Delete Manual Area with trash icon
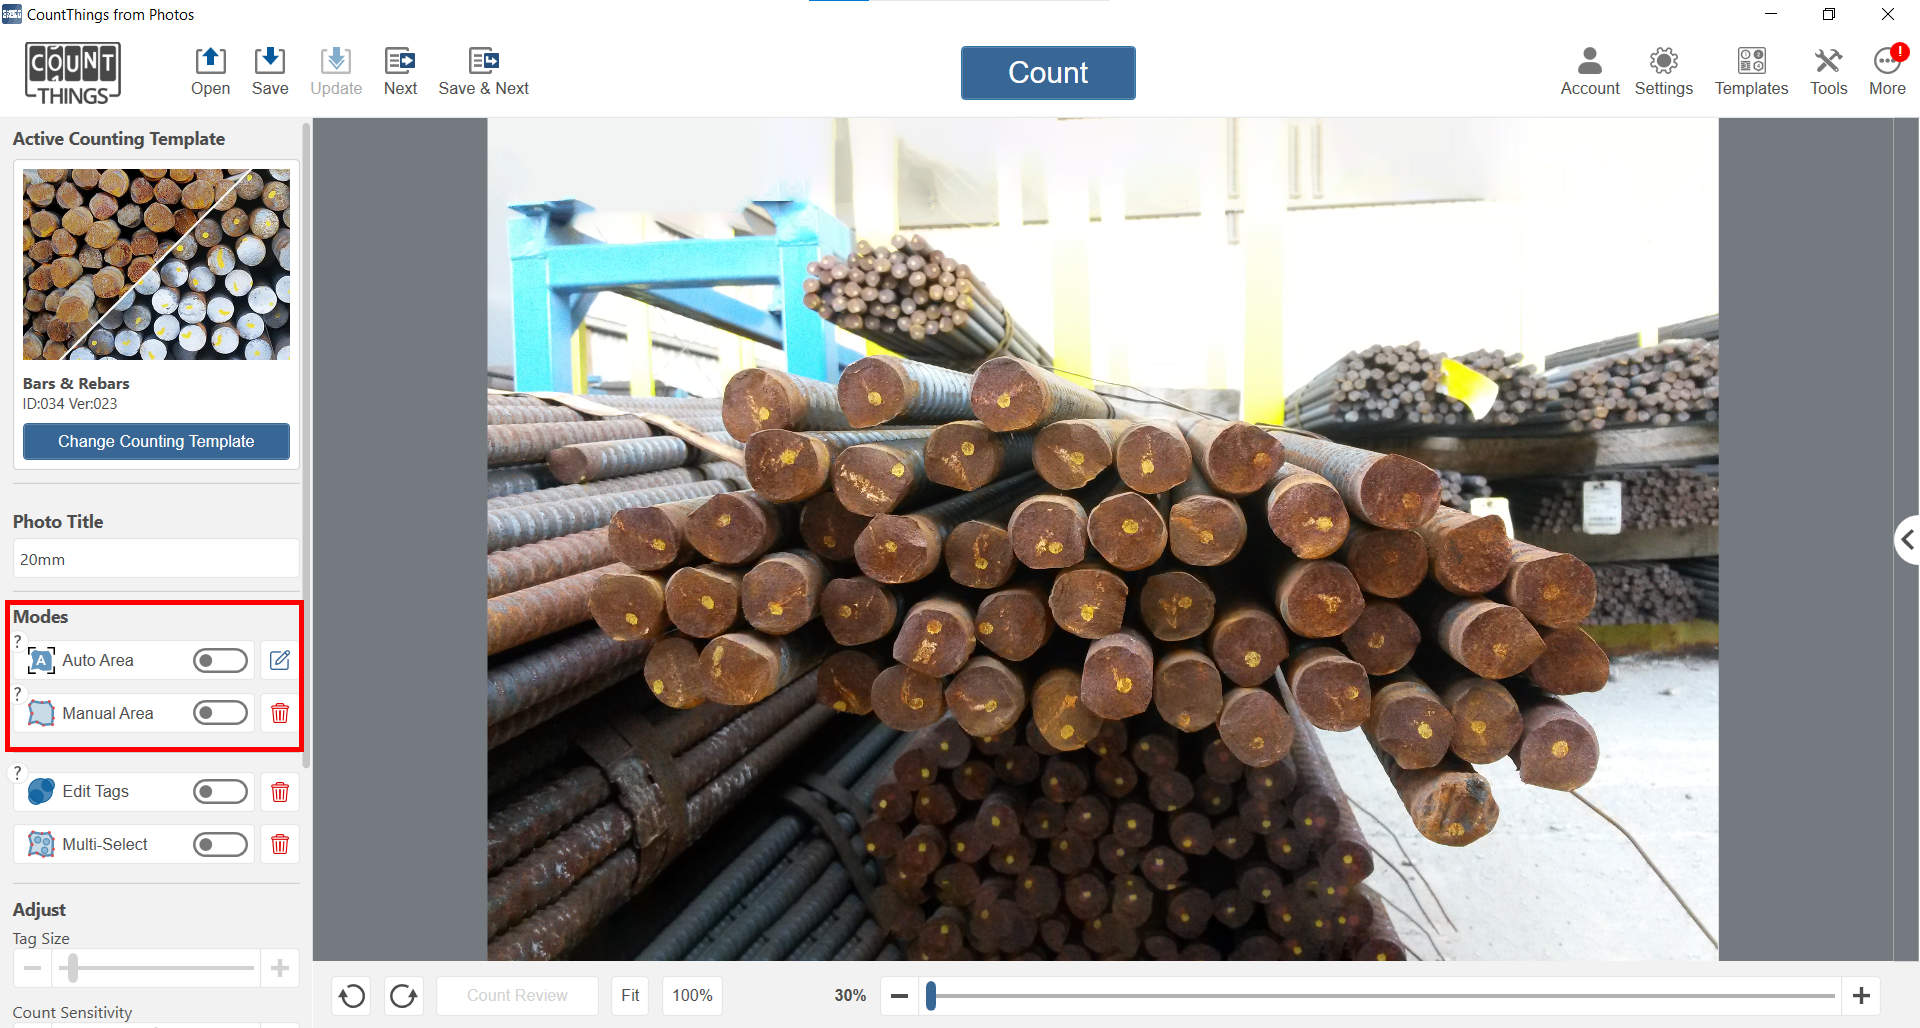 click(280, 713)
